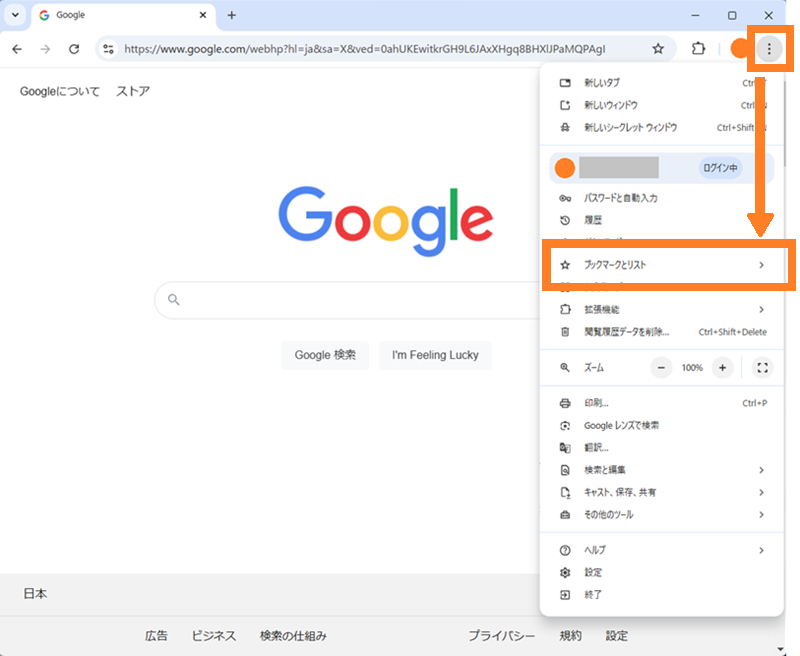The width and height of the screenshot is (800, 656).
Task: Select the Google tab
Action: [122, 15]
